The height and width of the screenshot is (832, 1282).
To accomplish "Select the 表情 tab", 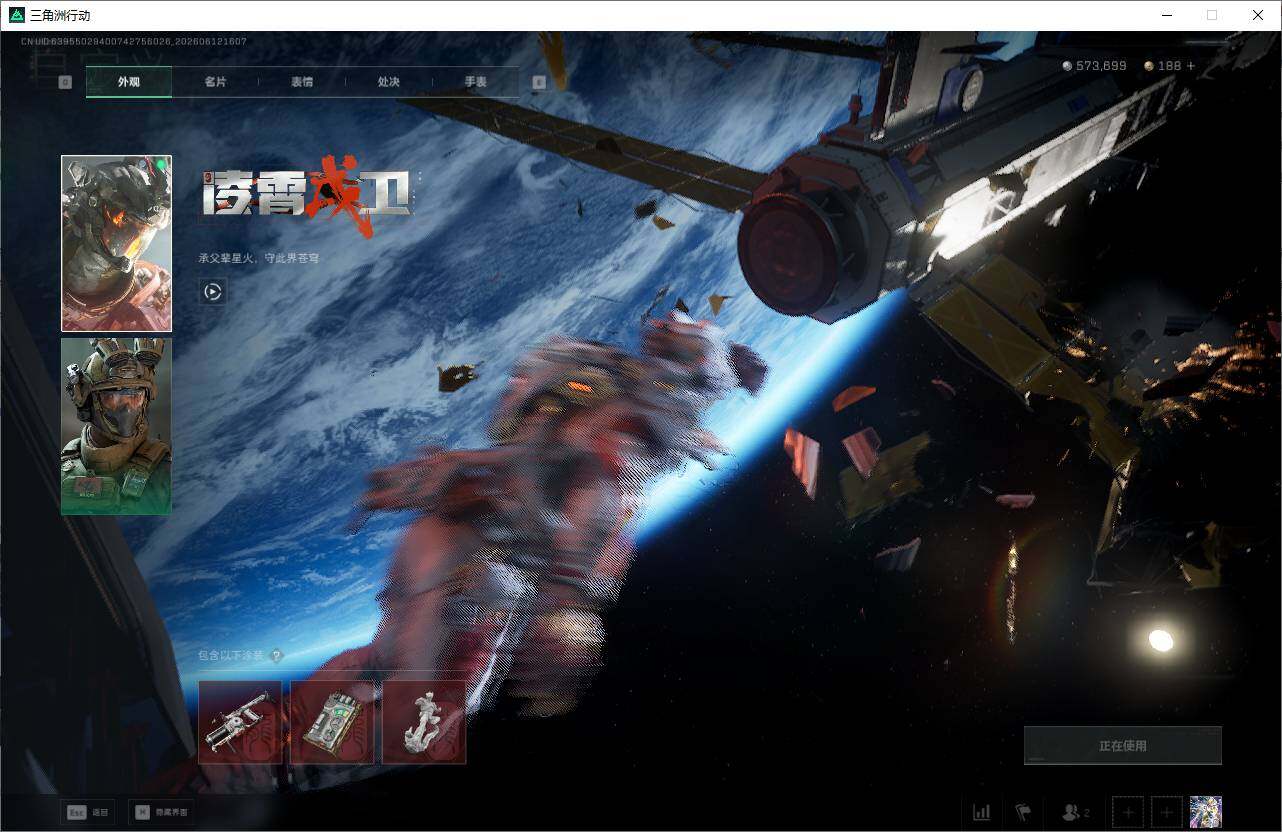I will point(302,82).
